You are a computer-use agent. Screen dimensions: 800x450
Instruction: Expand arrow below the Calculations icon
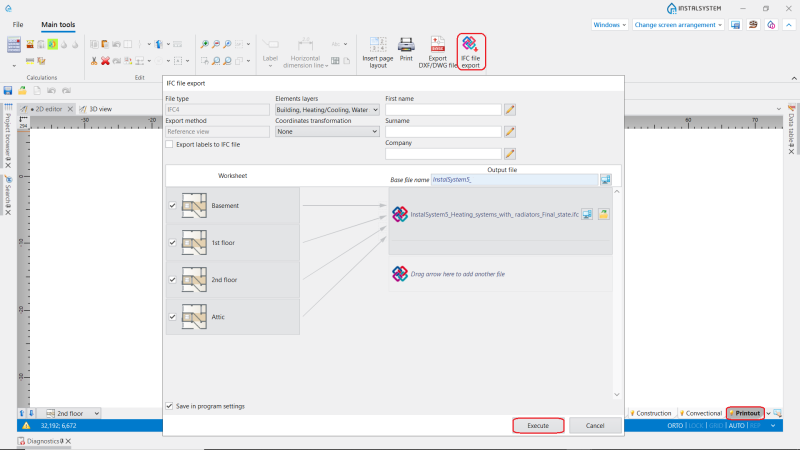point(14,66)
